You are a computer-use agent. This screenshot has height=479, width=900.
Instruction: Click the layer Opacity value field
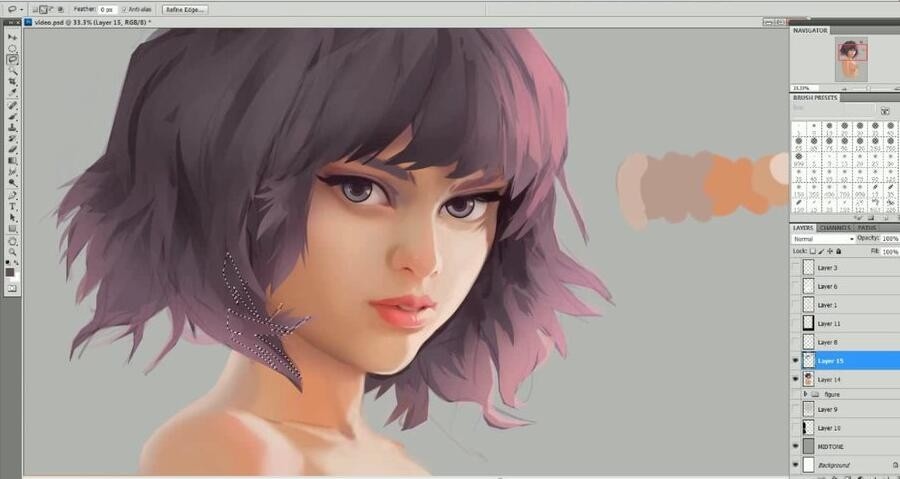tap(890, 239)
